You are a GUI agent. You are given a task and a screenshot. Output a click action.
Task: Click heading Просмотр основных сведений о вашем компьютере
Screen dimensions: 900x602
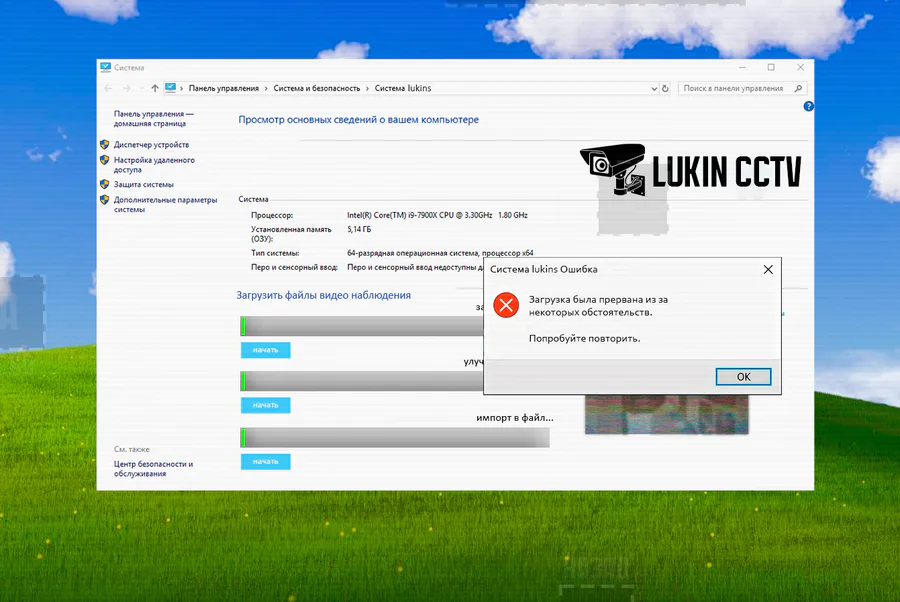pos(358,119)
